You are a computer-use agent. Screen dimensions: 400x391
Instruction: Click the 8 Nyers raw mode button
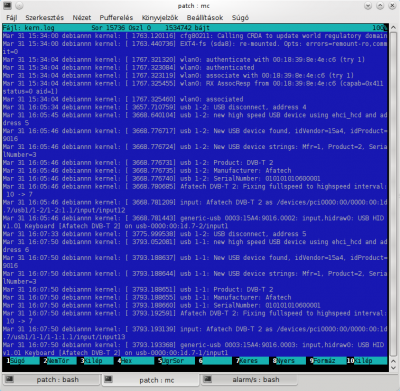(288, 361)
